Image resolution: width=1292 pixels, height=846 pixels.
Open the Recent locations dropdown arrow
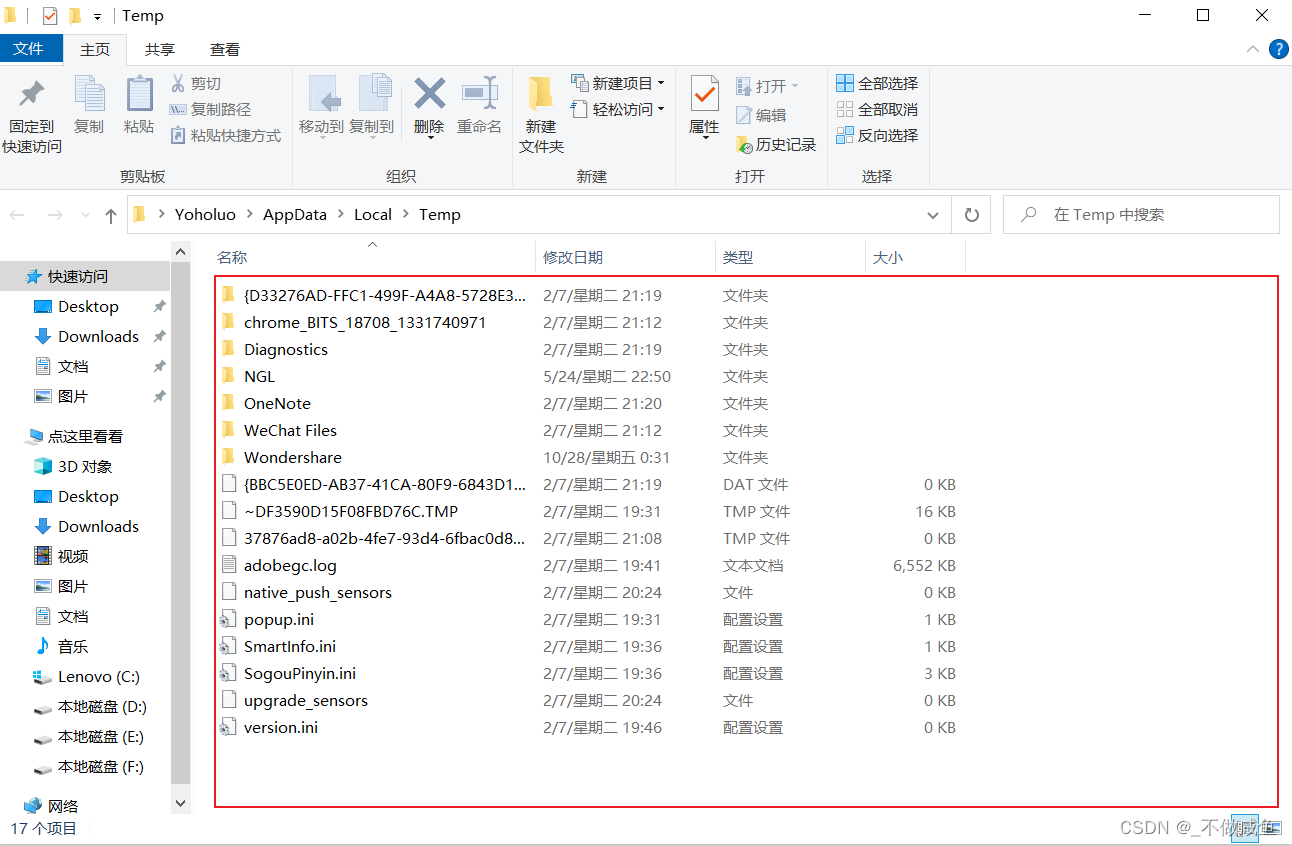pyautogui.click(x=85, y=215)
